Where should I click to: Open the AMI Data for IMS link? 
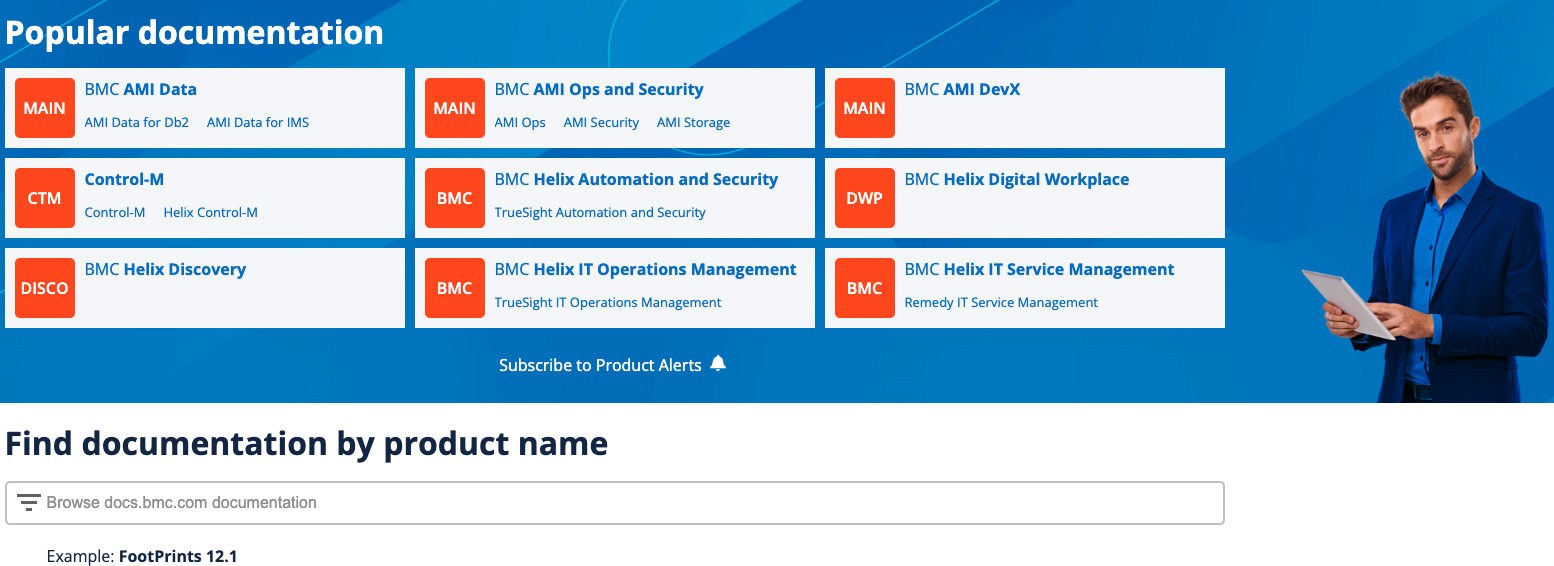[x=258, y=122]
